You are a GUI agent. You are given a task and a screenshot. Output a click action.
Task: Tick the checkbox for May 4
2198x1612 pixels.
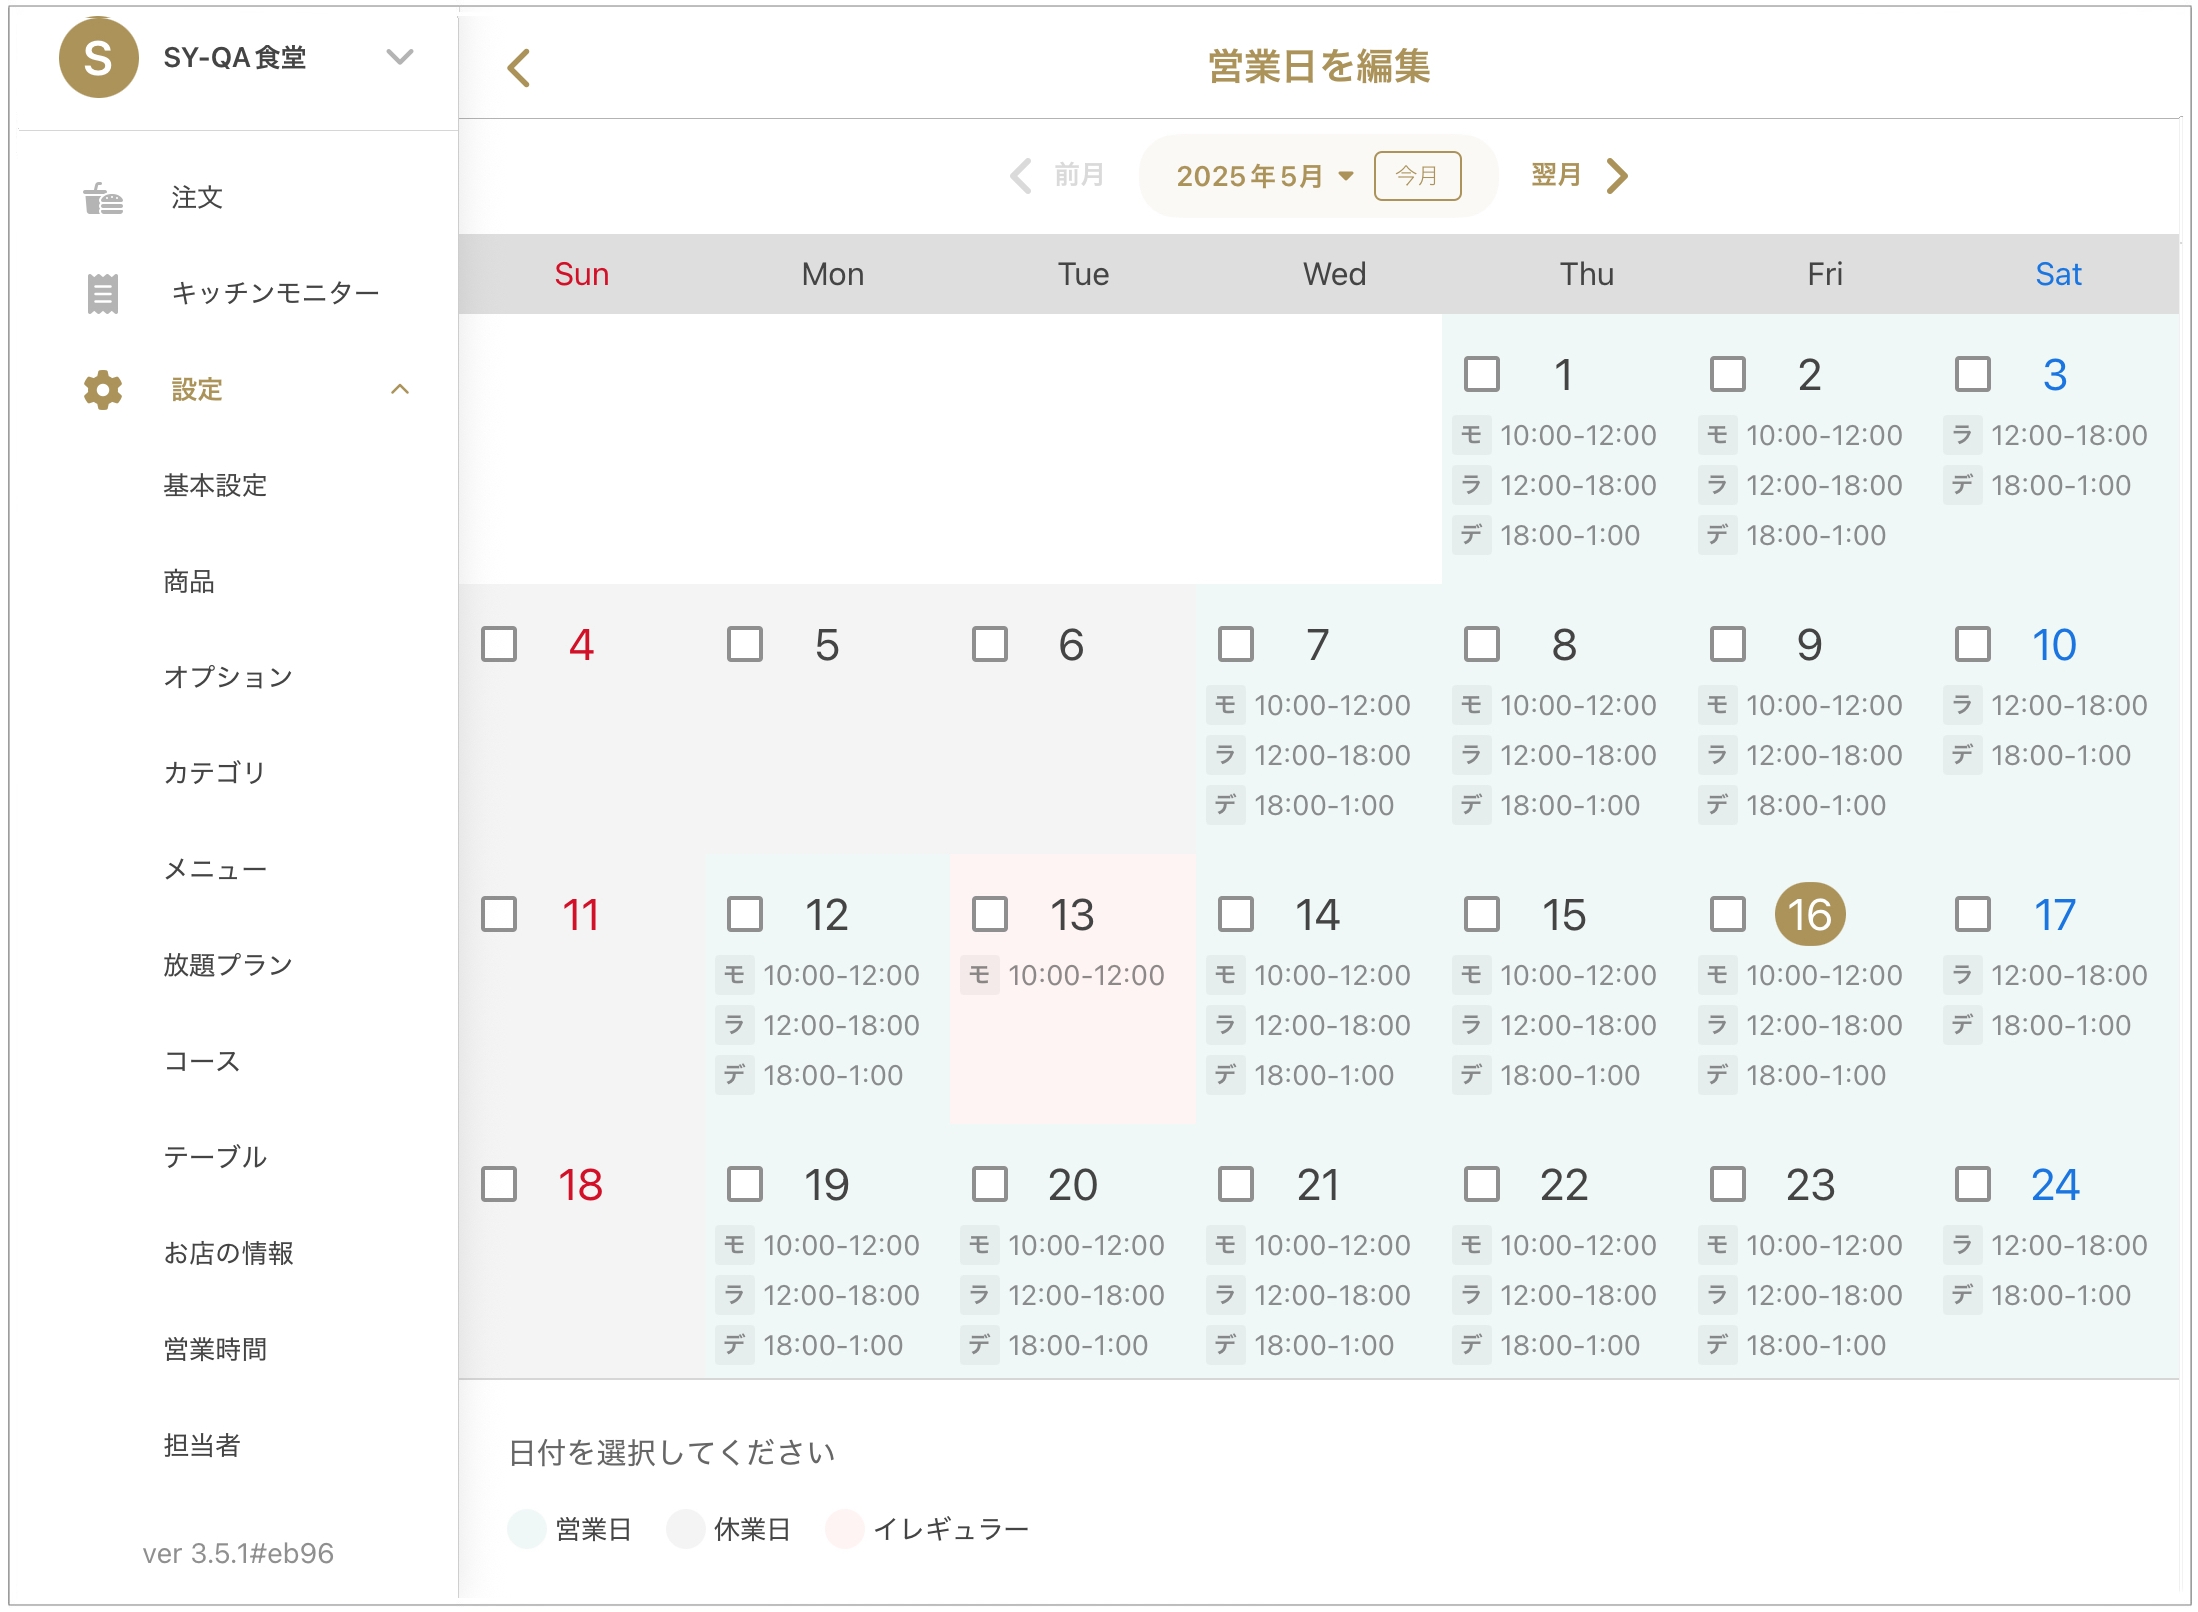[499, 644]
